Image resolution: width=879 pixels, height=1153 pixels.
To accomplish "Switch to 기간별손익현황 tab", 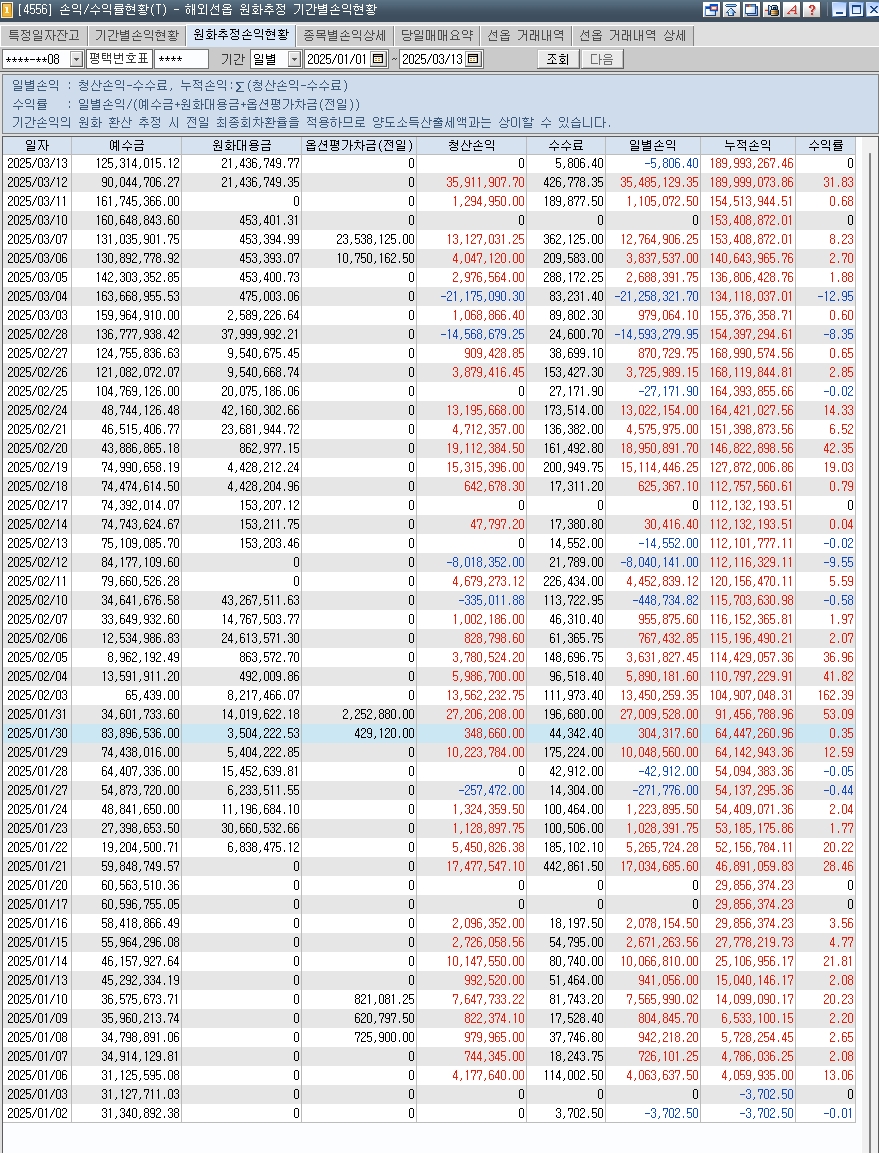I will tap(137, 35).
